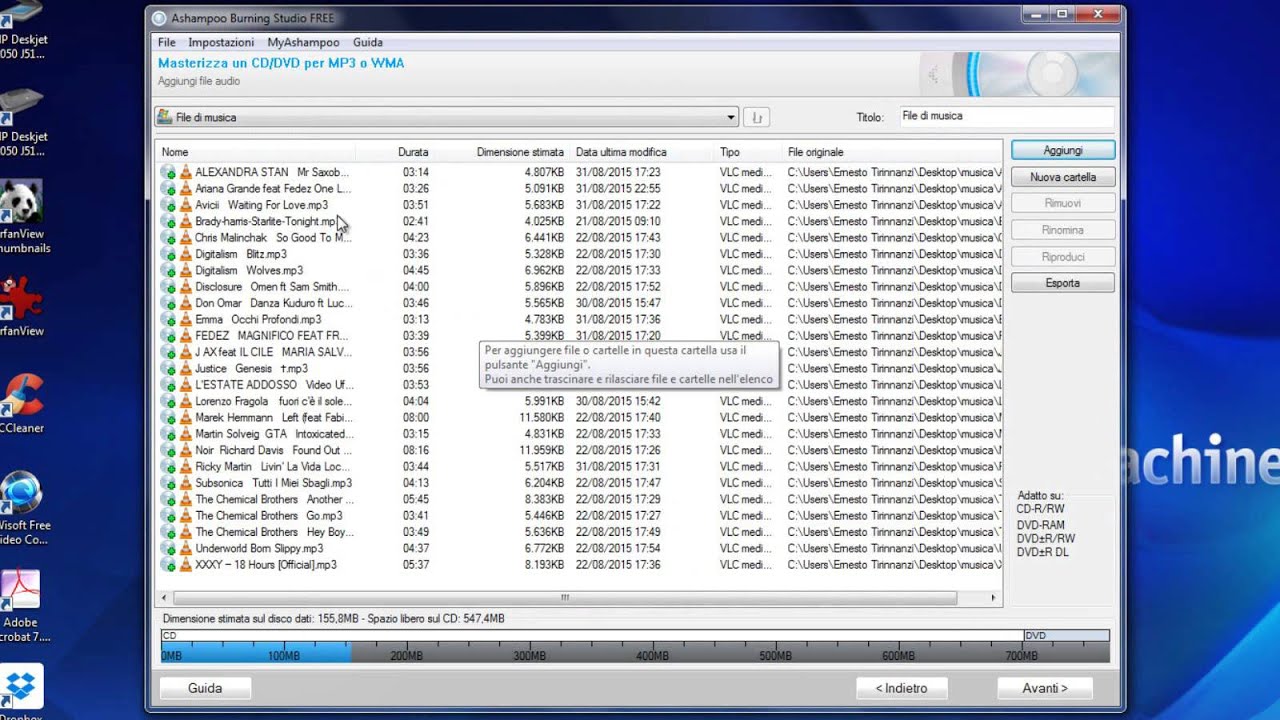The width and height of the screenshot is (1280, 720).
Task: Open the File menu
Action: pos(167,42)
